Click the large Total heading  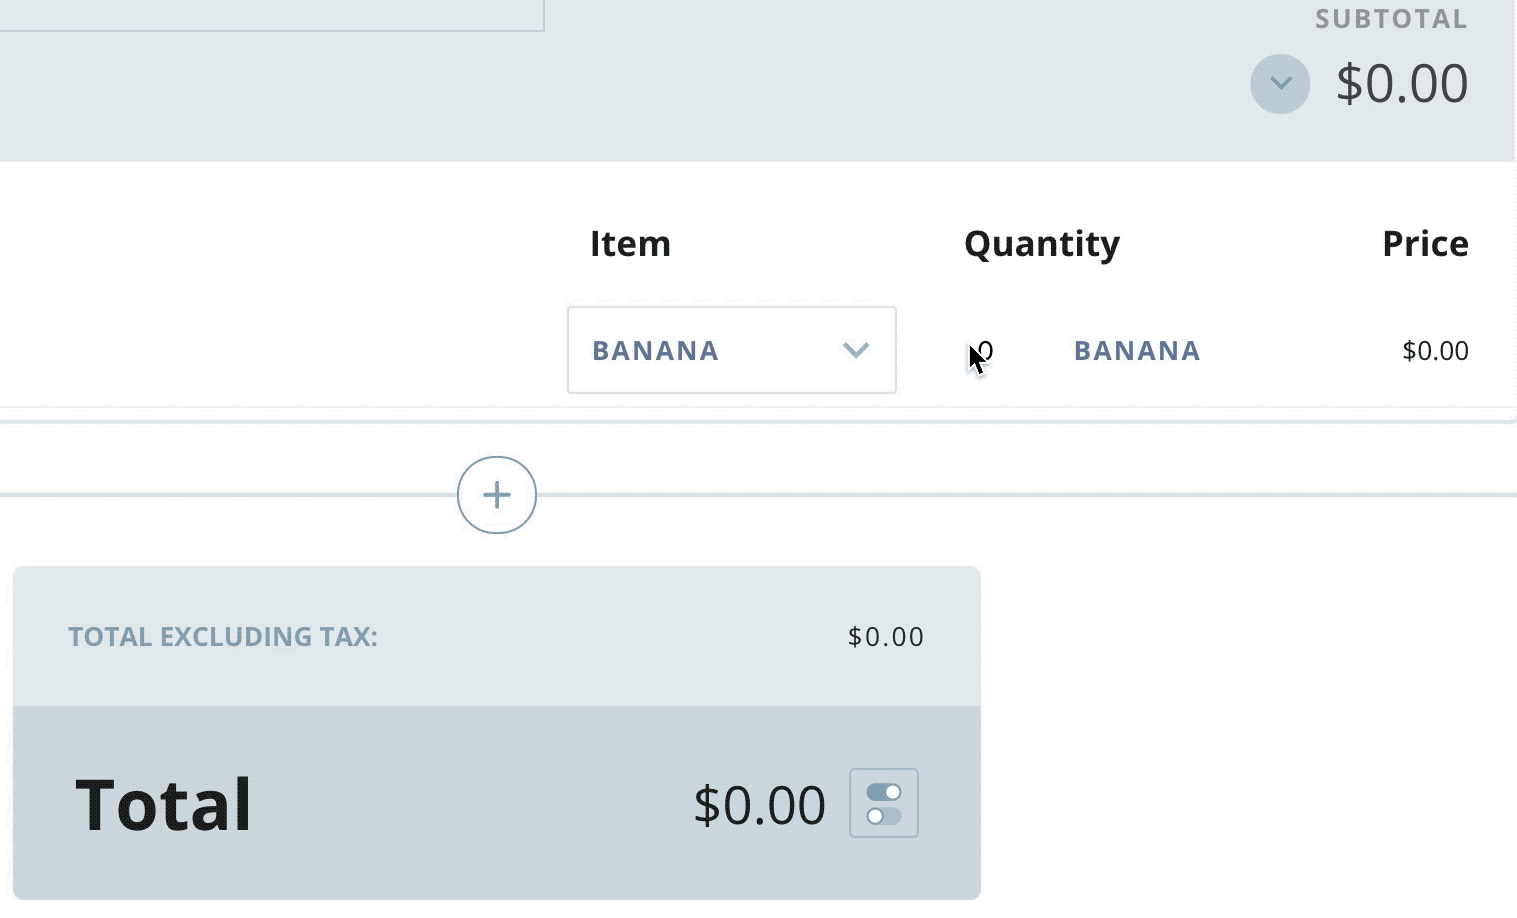pos(164,804)
